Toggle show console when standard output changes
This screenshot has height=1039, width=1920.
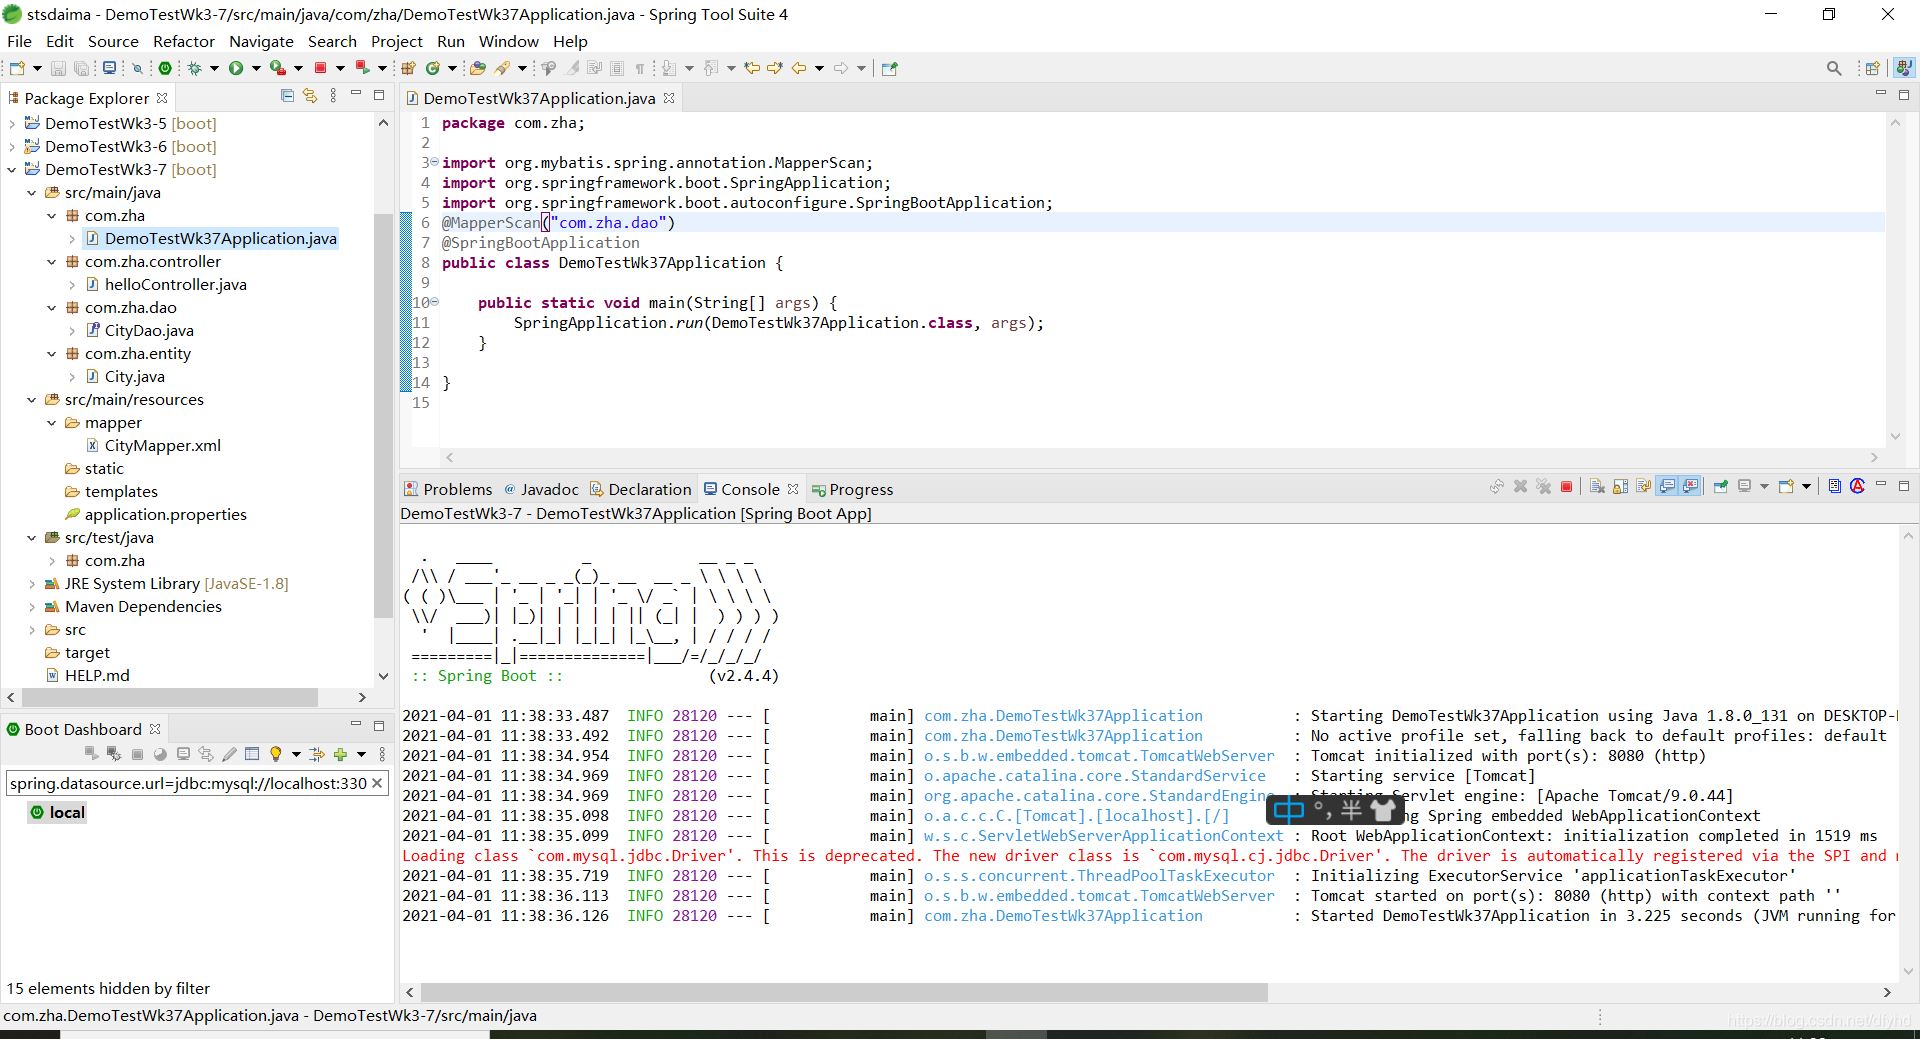point(1667,487)
